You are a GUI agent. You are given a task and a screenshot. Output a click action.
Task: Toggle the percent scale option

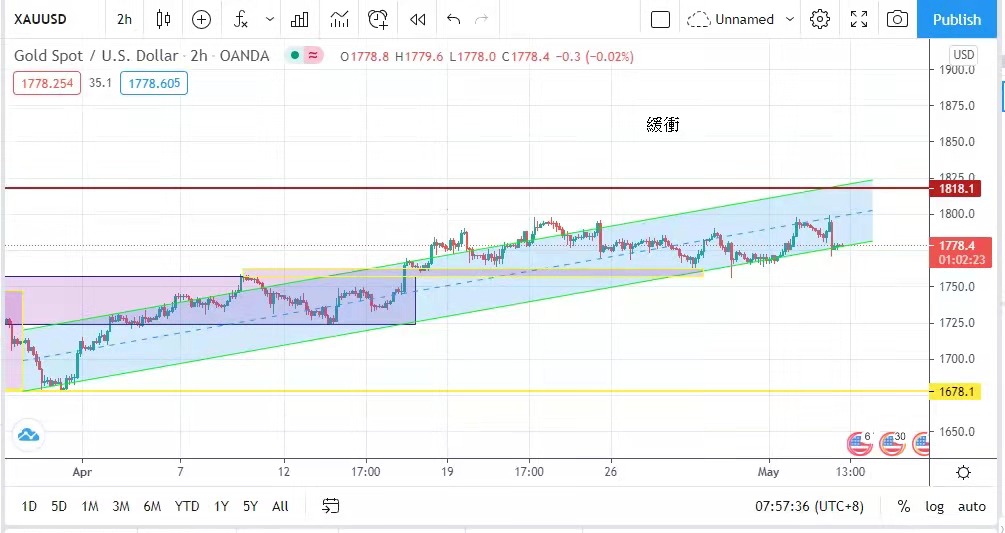click(903, 506)
